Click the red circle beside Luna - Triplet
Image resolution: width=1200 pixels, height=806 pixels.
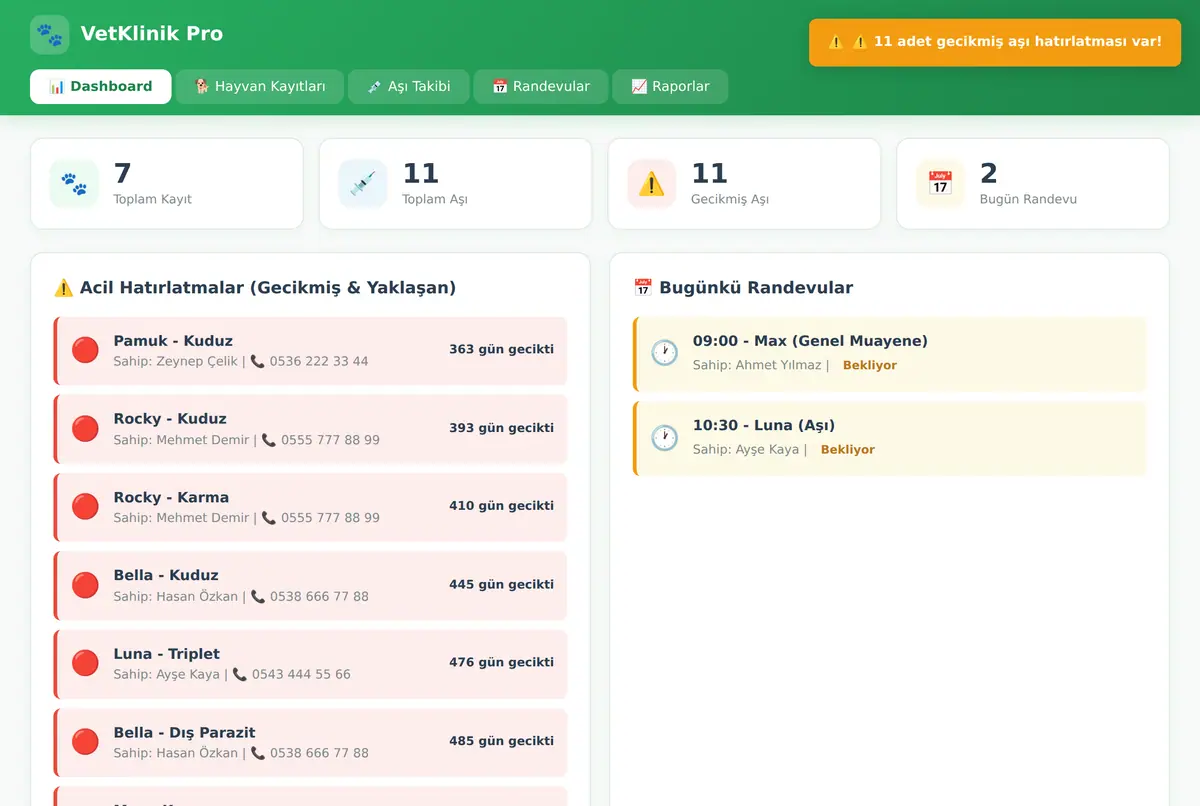tap(85, 663)
